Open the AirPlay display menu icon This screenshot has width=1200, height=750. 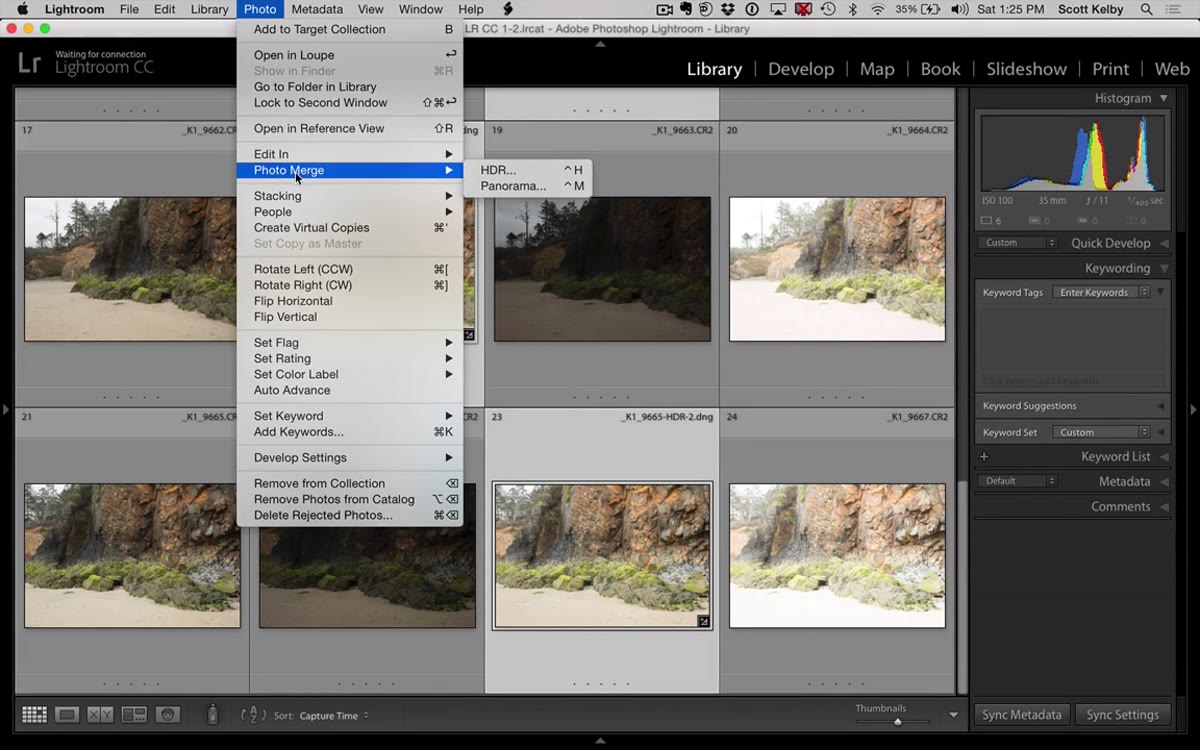click(777, 9)
